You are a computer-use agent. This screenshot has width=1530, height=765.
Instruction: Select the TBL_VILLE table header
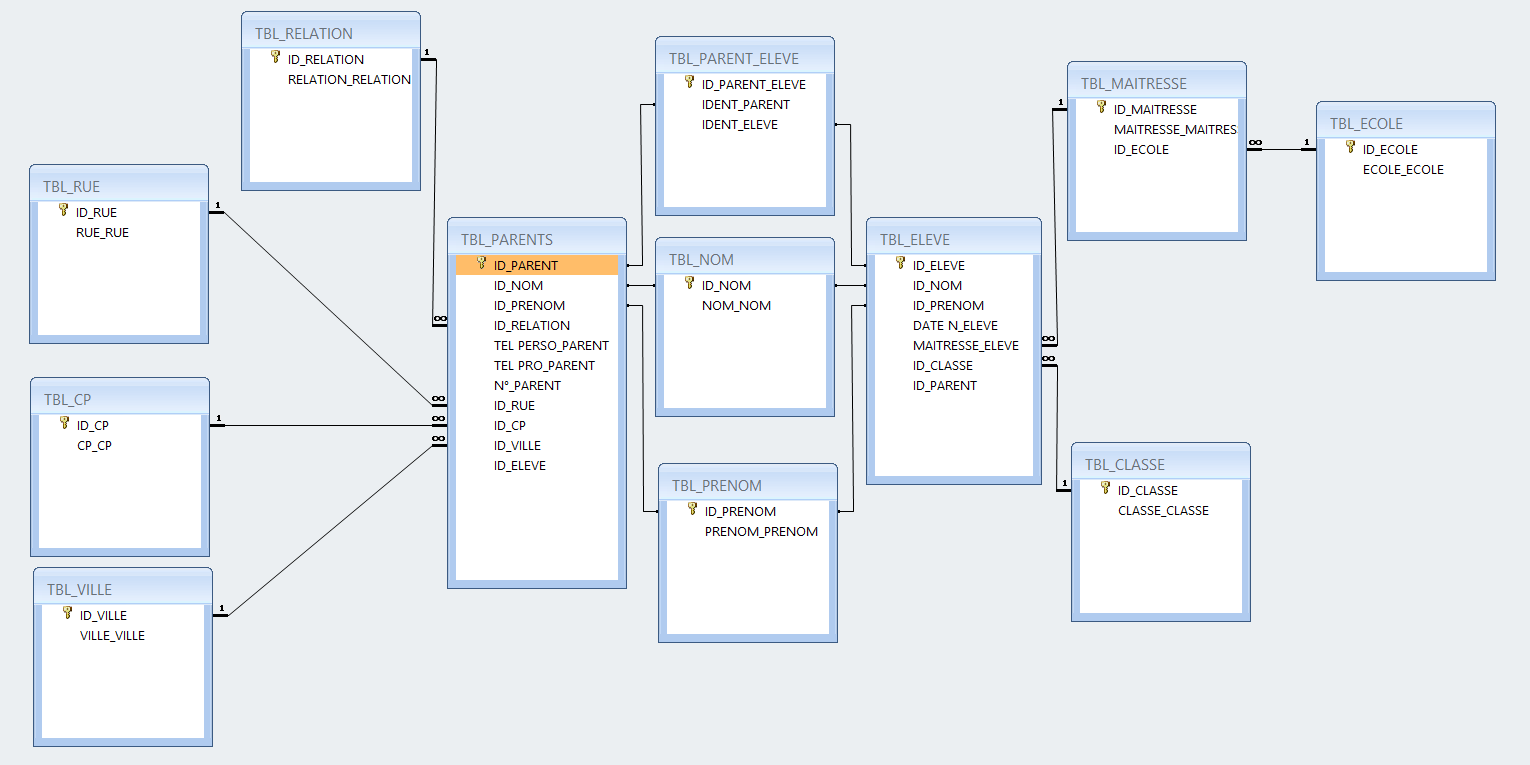pyautogui.click(x=123, y=589)
